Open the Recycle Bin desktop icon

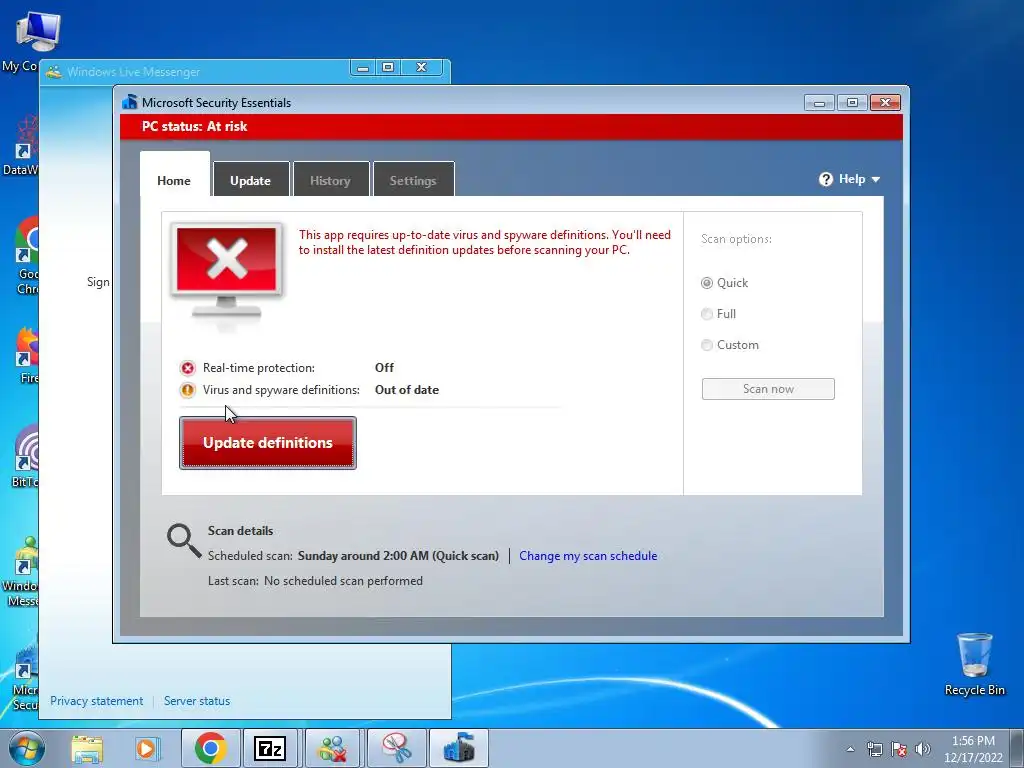tap(974, 664)
